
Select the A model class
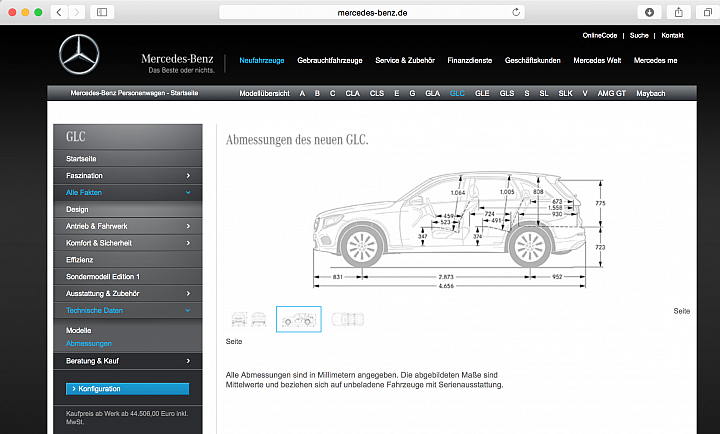[302, 93]
